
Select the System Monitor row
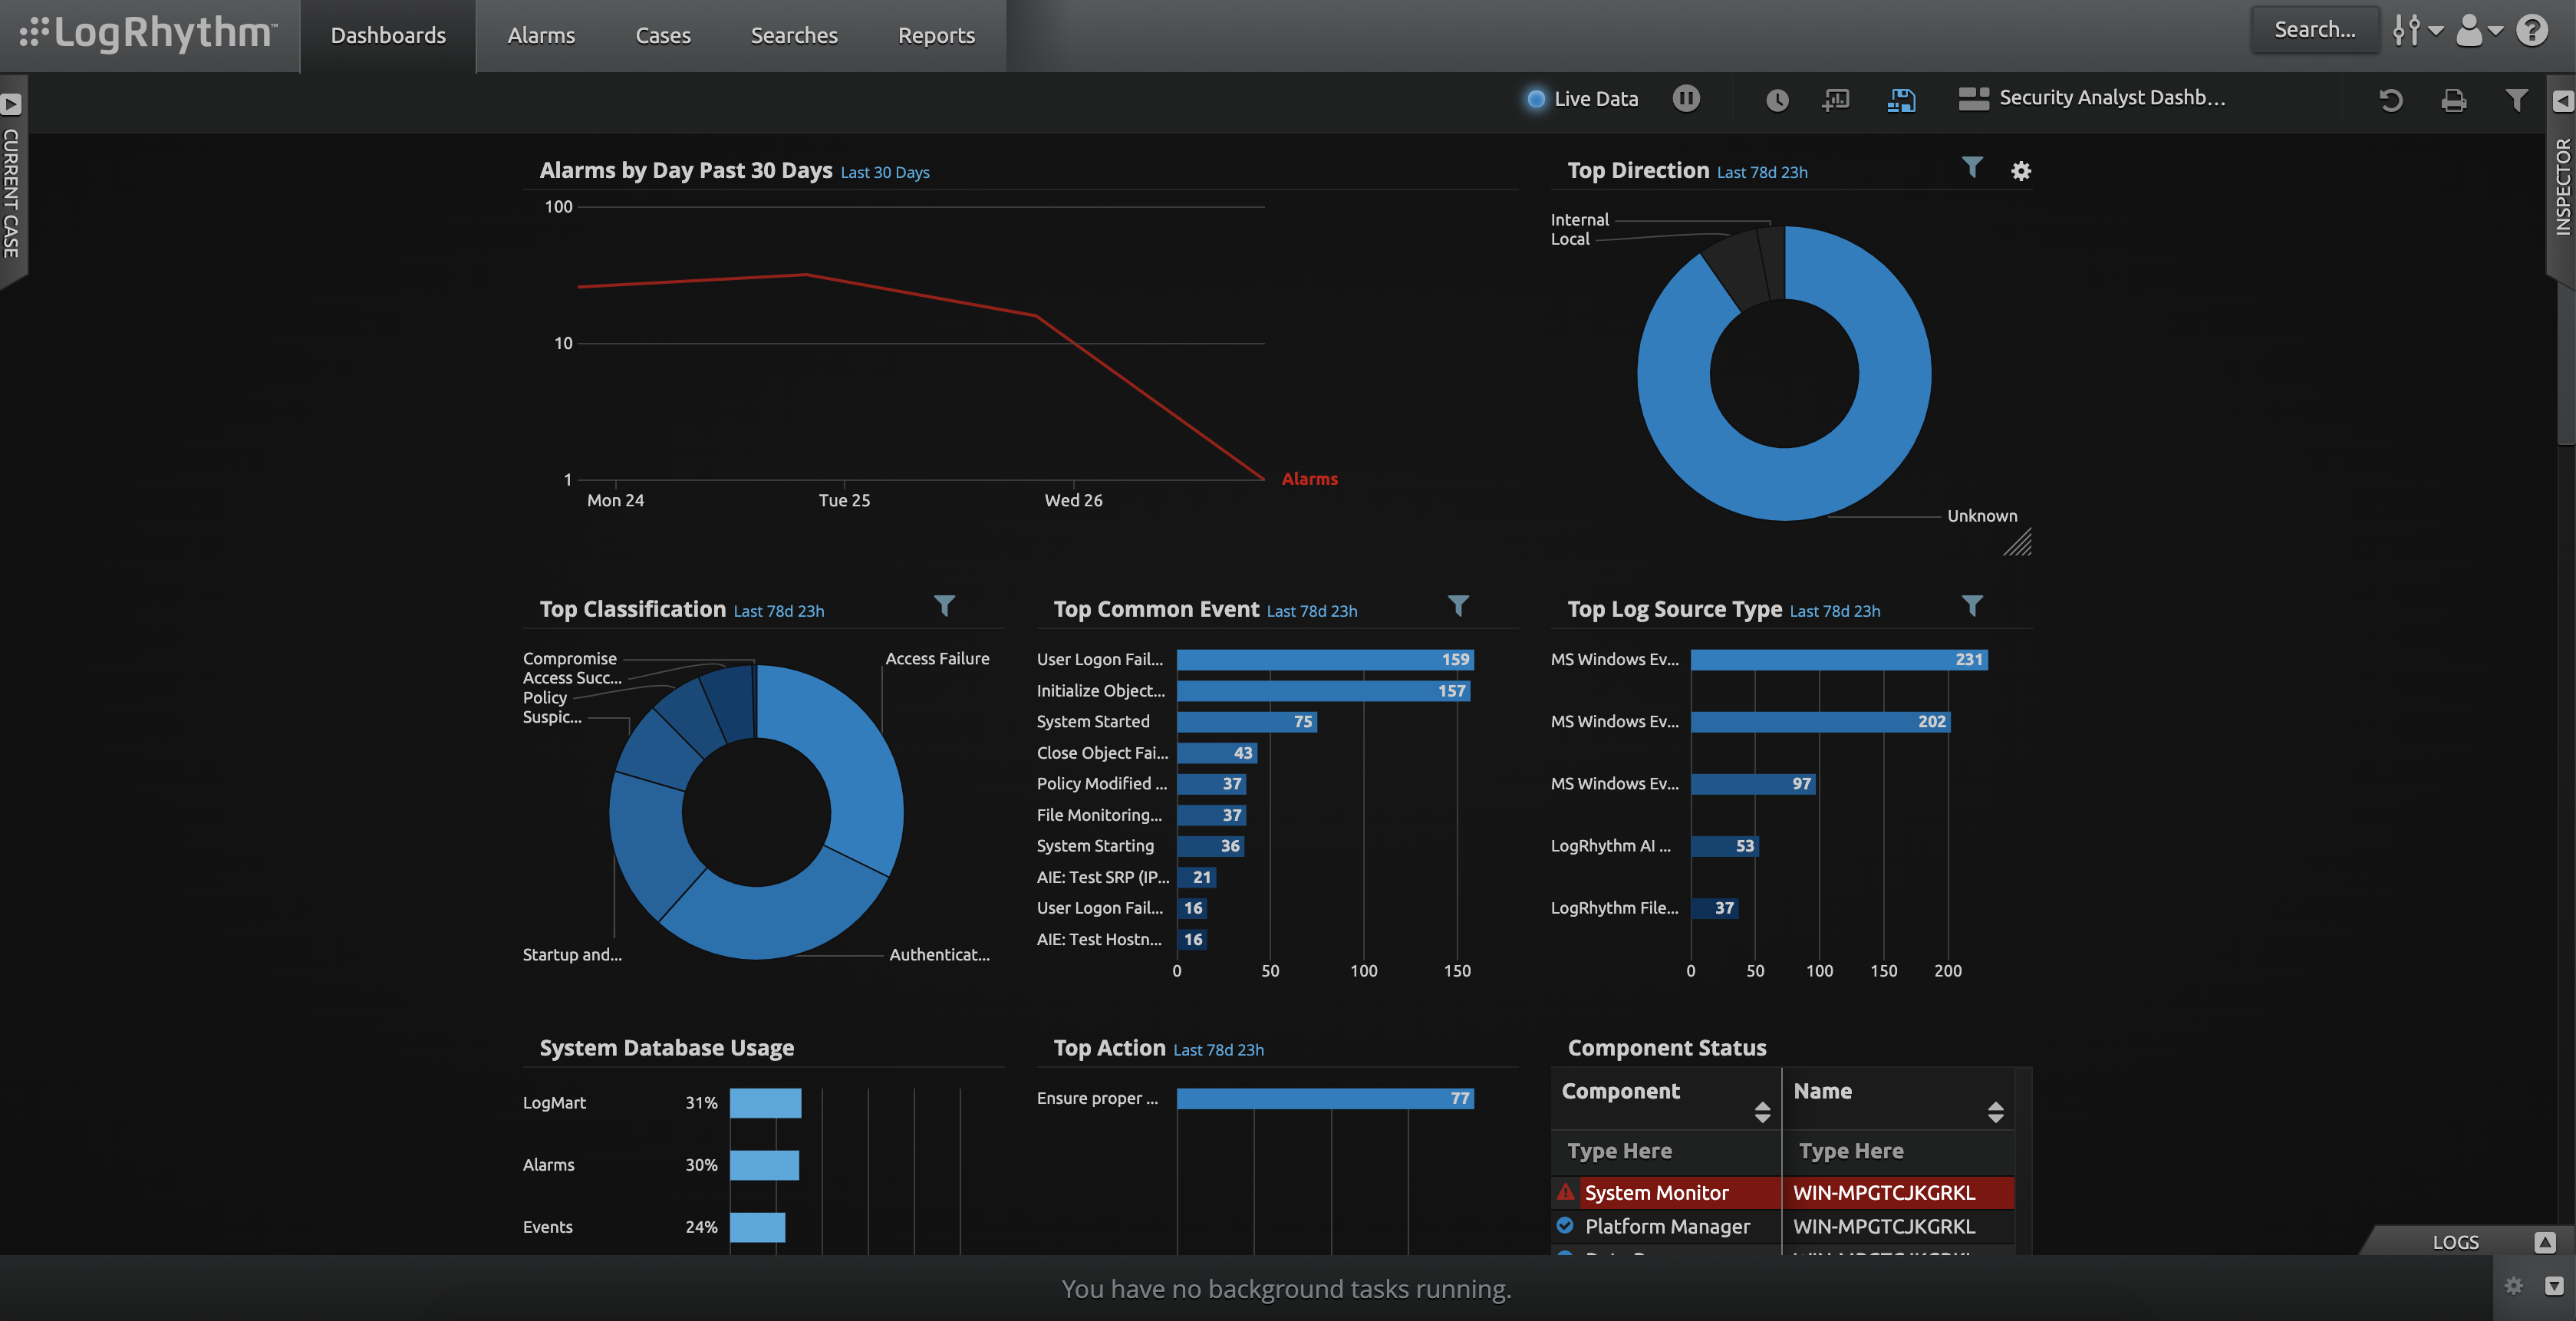1783,1192
